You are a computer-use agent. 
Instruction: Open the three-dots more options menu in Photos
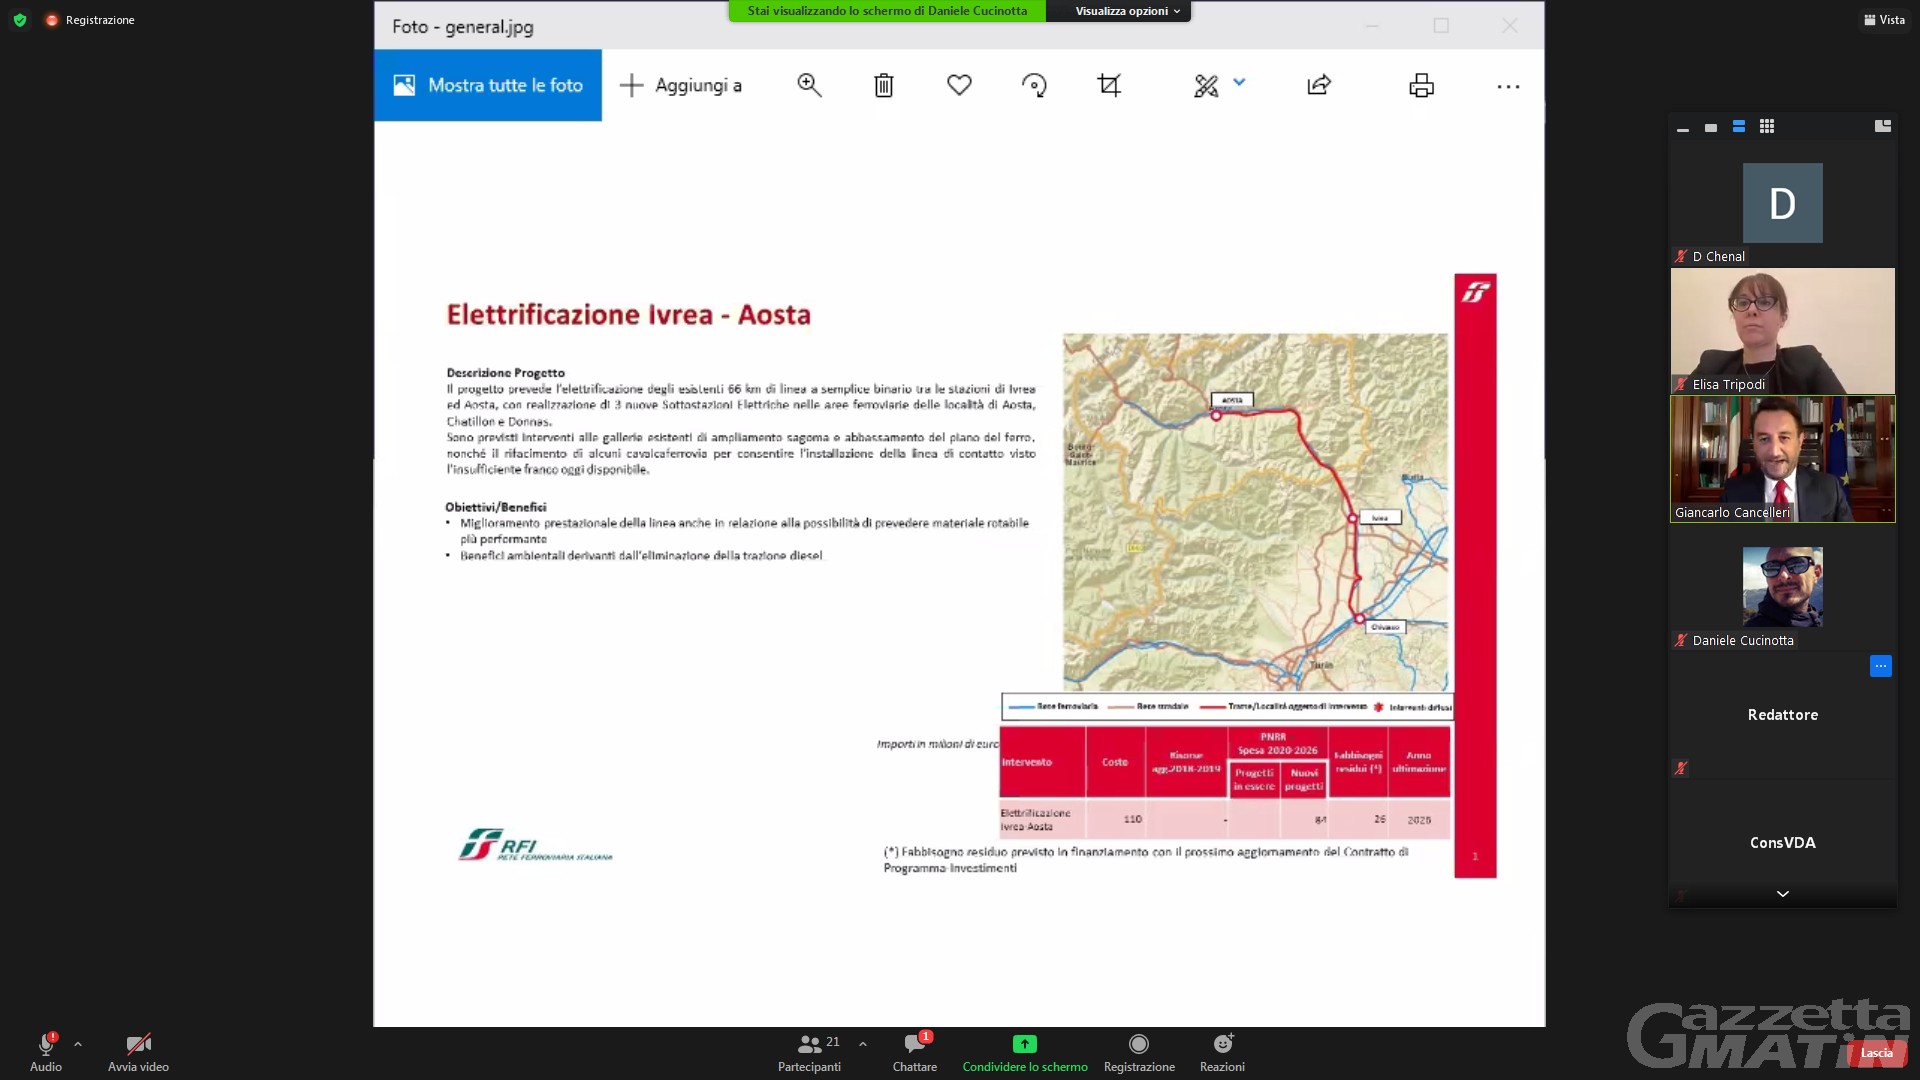coord(1508,87)
